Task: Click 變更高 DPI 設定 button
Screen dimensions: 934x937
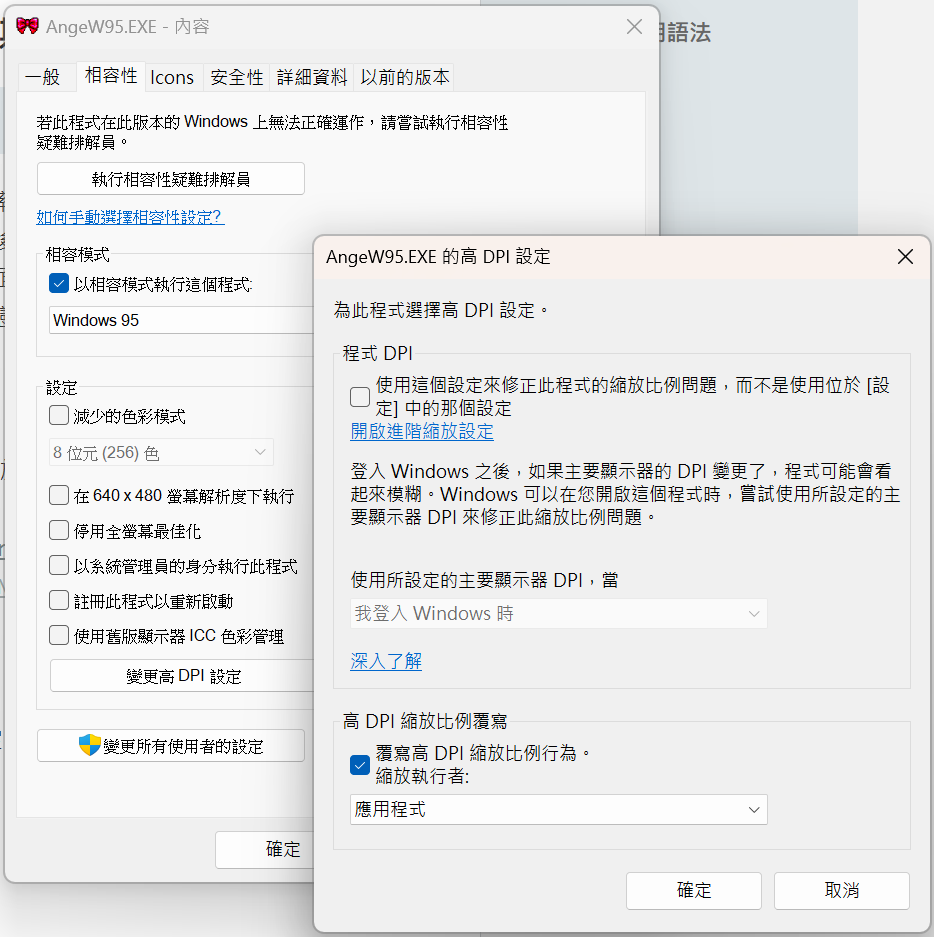Action: click(x=183, y=676)
